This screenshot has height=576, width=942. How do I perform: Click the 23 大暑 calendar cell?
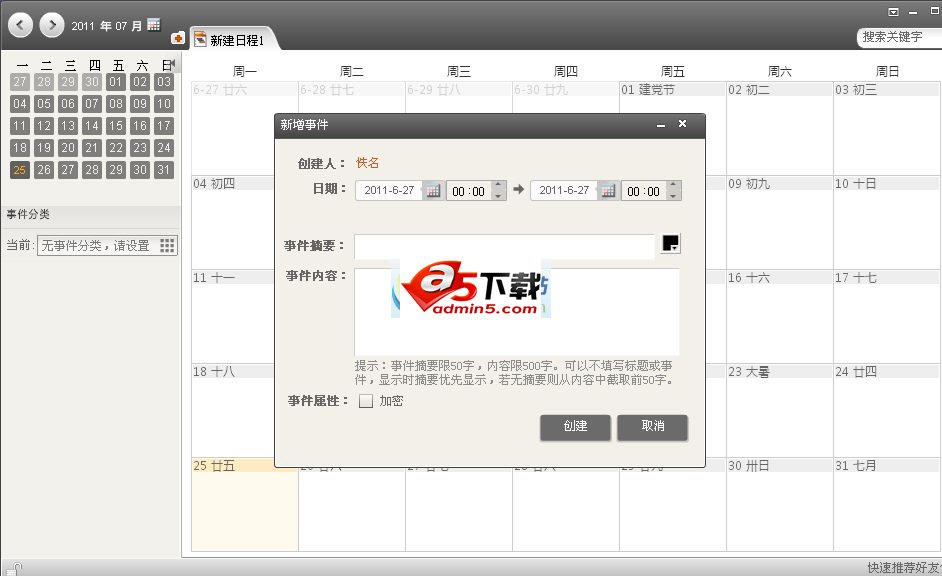[x=779, y=410]
